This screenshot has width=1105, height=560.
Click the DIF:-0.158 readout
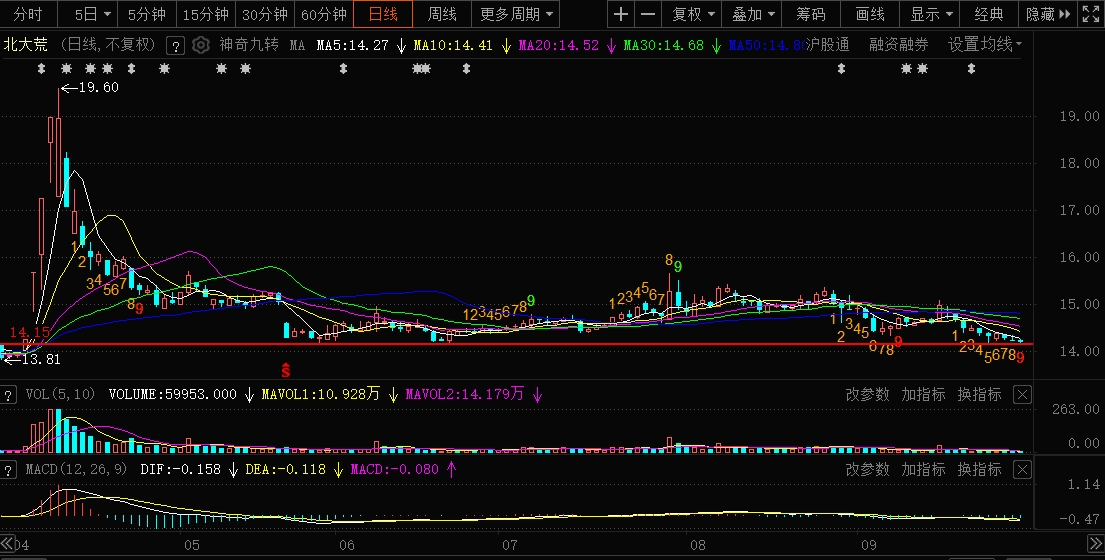(180, 470)
